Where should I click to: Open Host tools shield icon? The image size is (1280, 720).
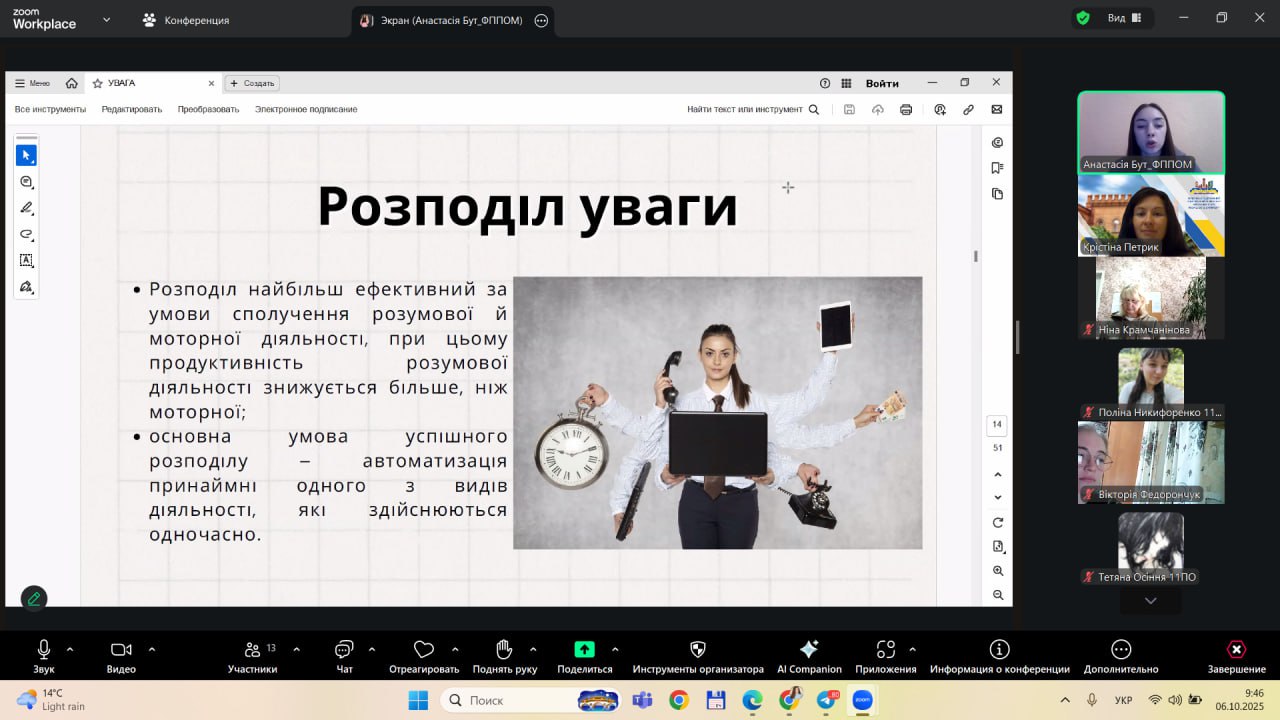click(698, 650)
